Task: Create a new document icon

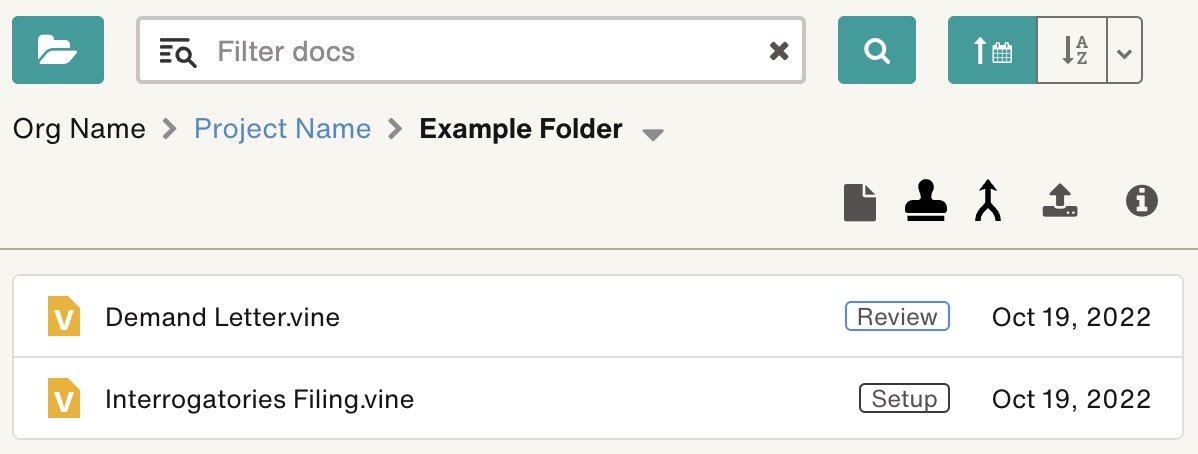Action: (860, 203)
